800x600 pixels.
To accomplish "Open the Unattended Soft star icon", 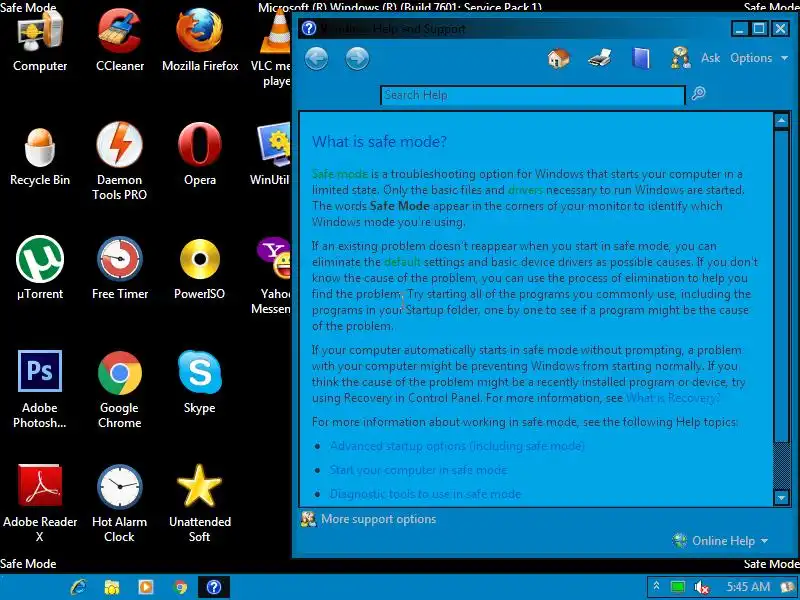I will [199, 504].
